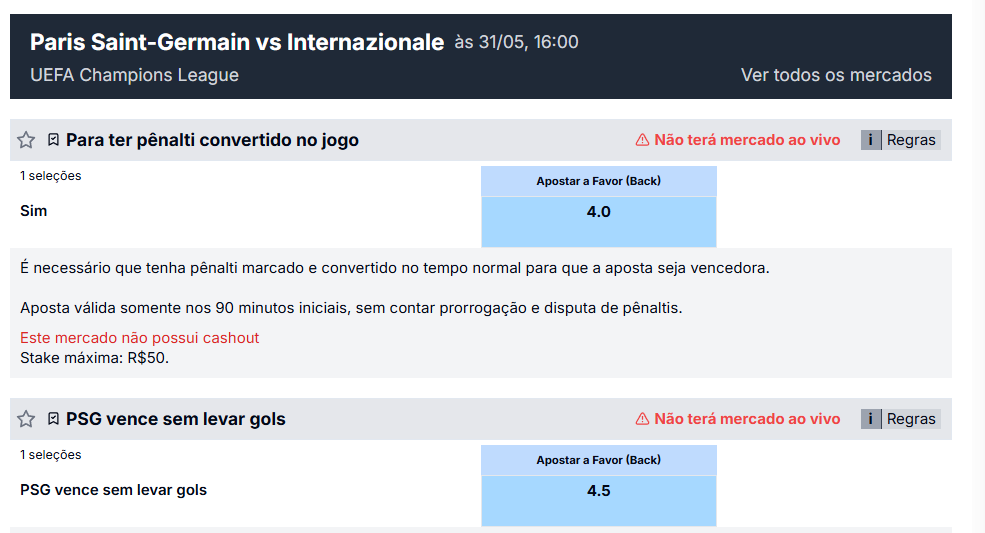Favorite the 'Para ter pênalti convertido' market star

(x=26, y=140)
